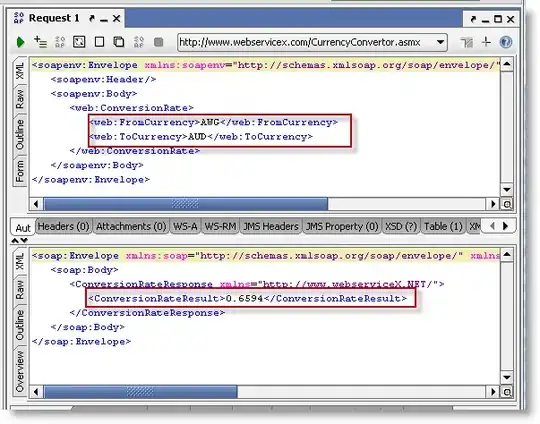Screen dimensions: 540x424
Task: Open help with the blue question mark icon
Action: pyautogui.click(x=506, y=42)
